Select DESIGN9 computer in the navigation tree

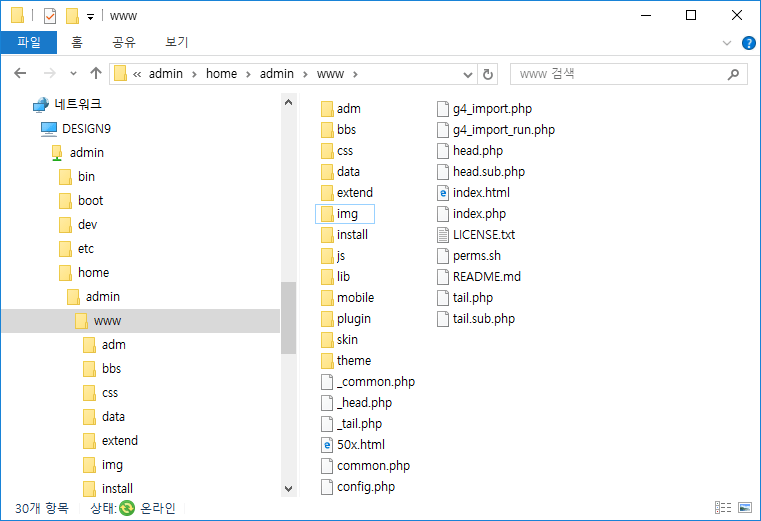coord(83,128)
